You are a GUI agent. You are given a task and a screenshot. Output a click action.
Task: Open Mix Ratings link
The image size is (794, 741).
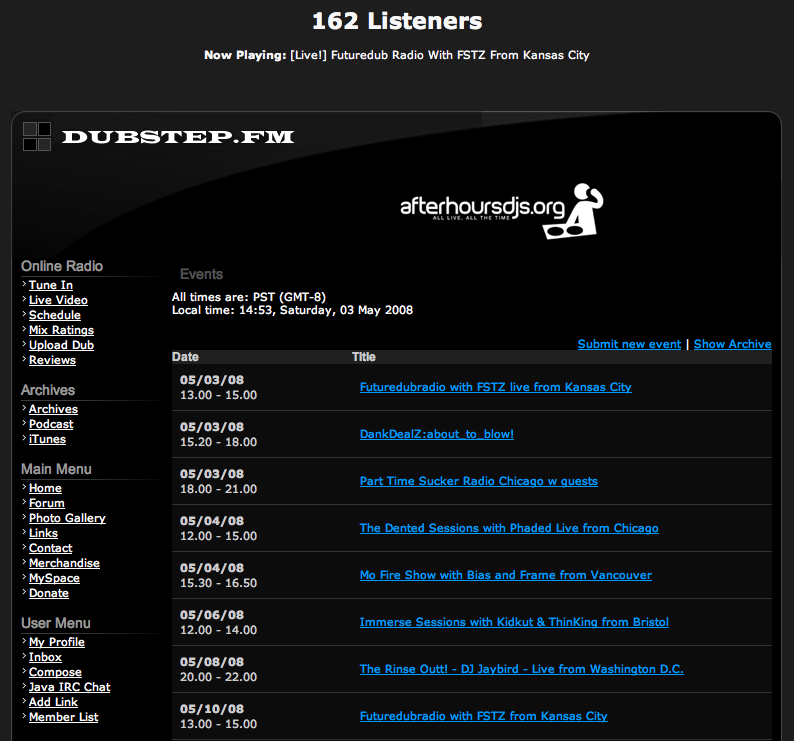coord(61,330)
